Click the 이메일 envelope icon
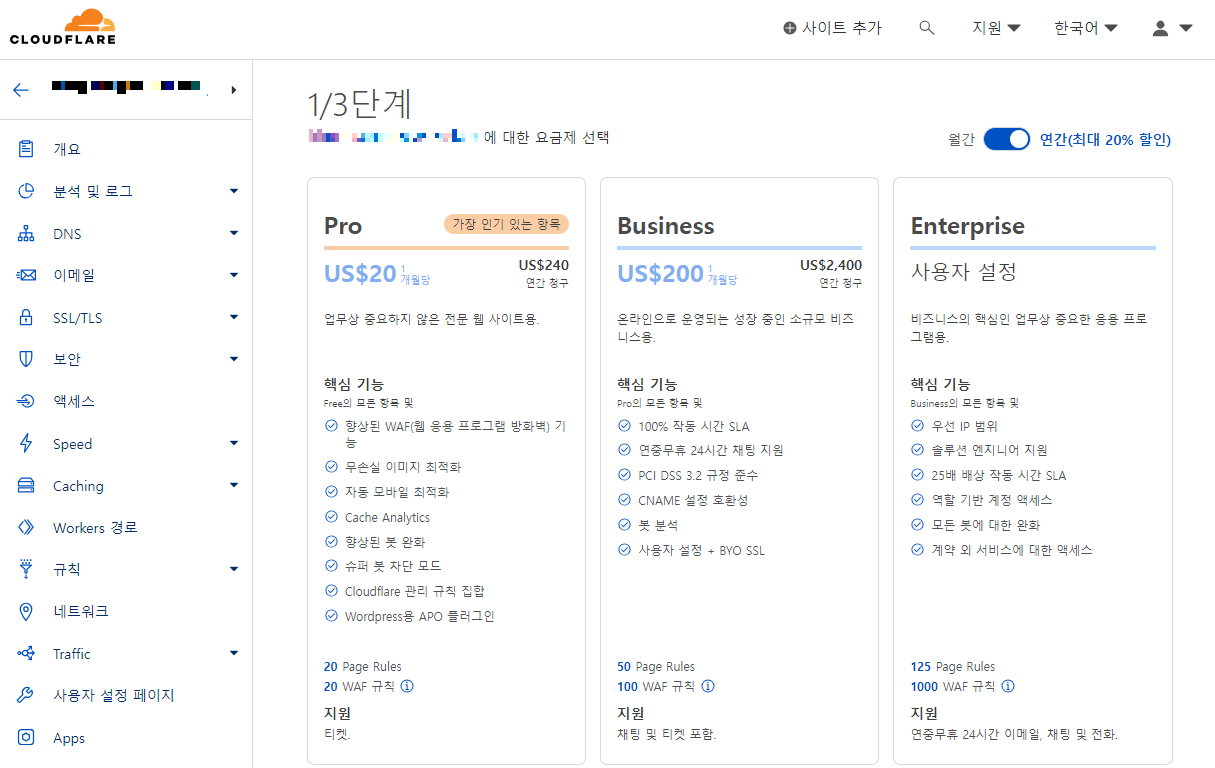The width and height of the screenshot is (1215, 768). coord(27,275)
